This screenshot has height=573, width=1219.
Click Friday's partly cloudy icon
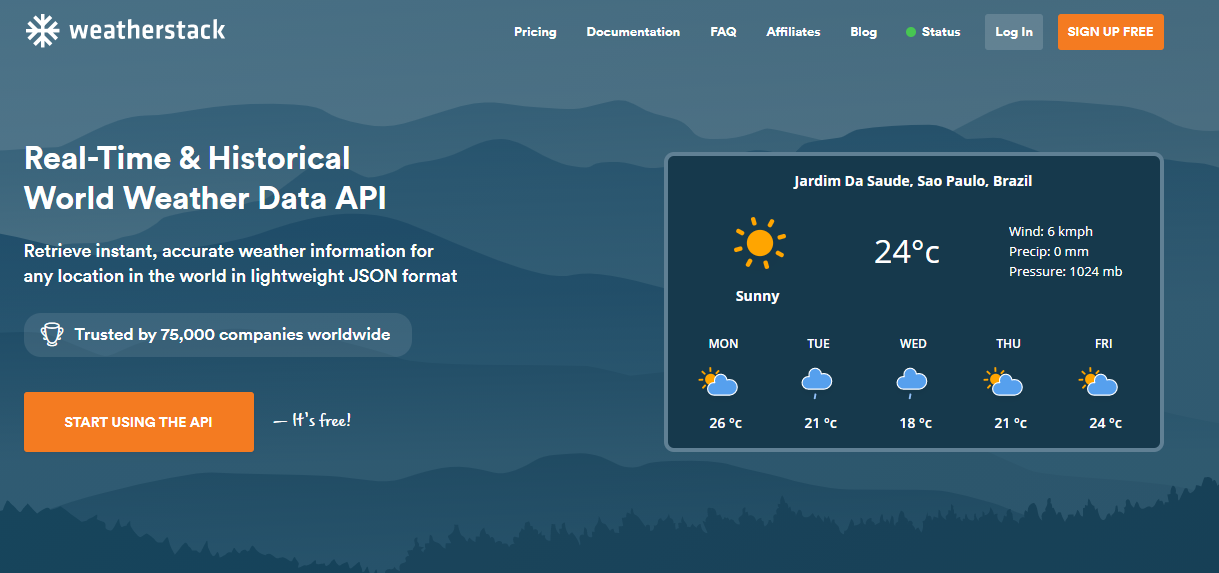pyautogui.click(x=1098, y=382)
